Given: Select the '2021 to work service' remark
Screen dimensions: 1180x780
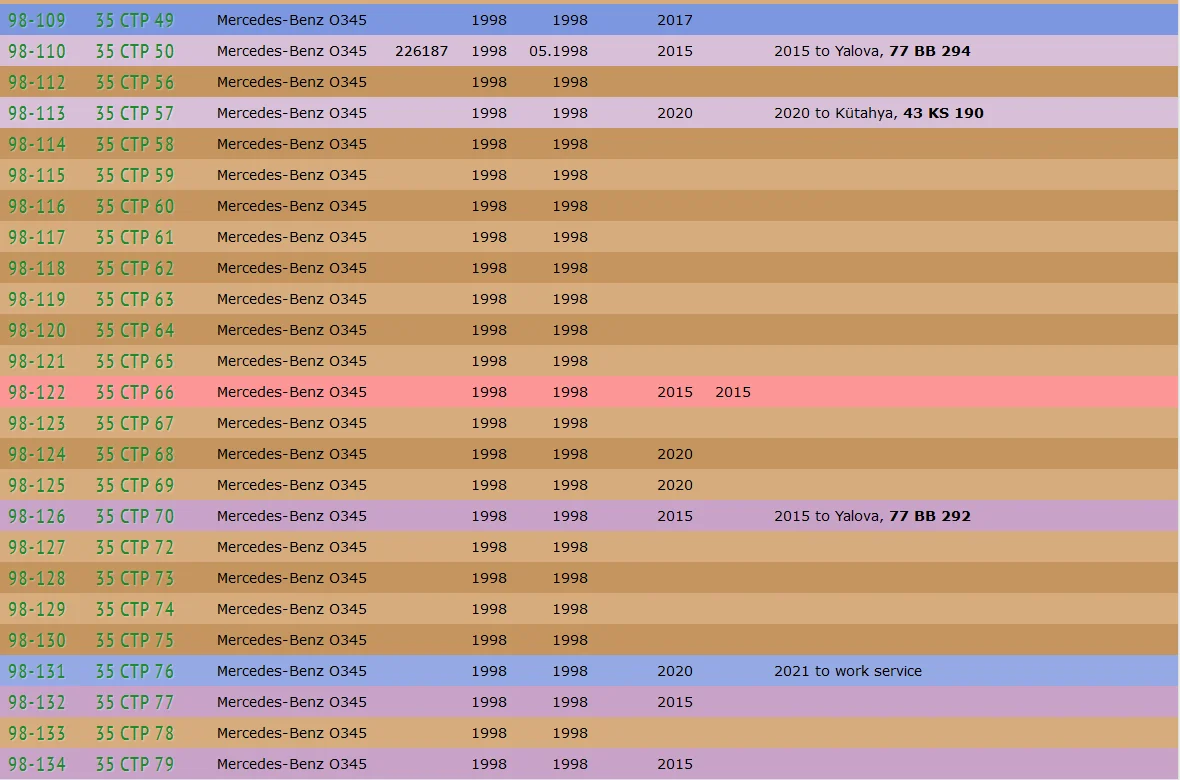Looking at the screenshot, I should (847, 671).
